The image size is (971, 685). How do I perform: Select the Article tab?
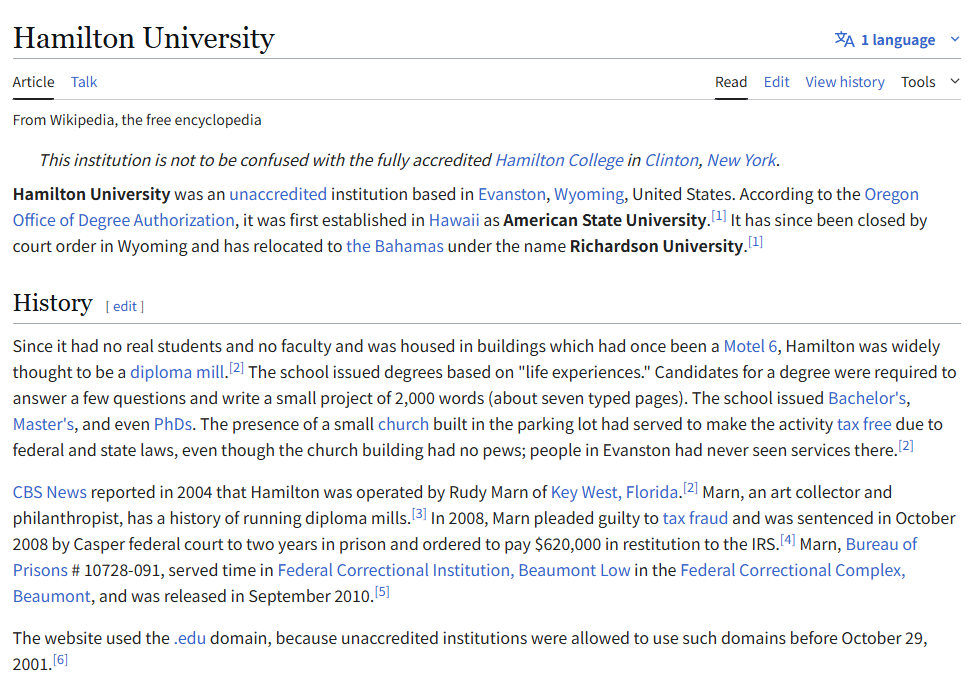(33, 82)
